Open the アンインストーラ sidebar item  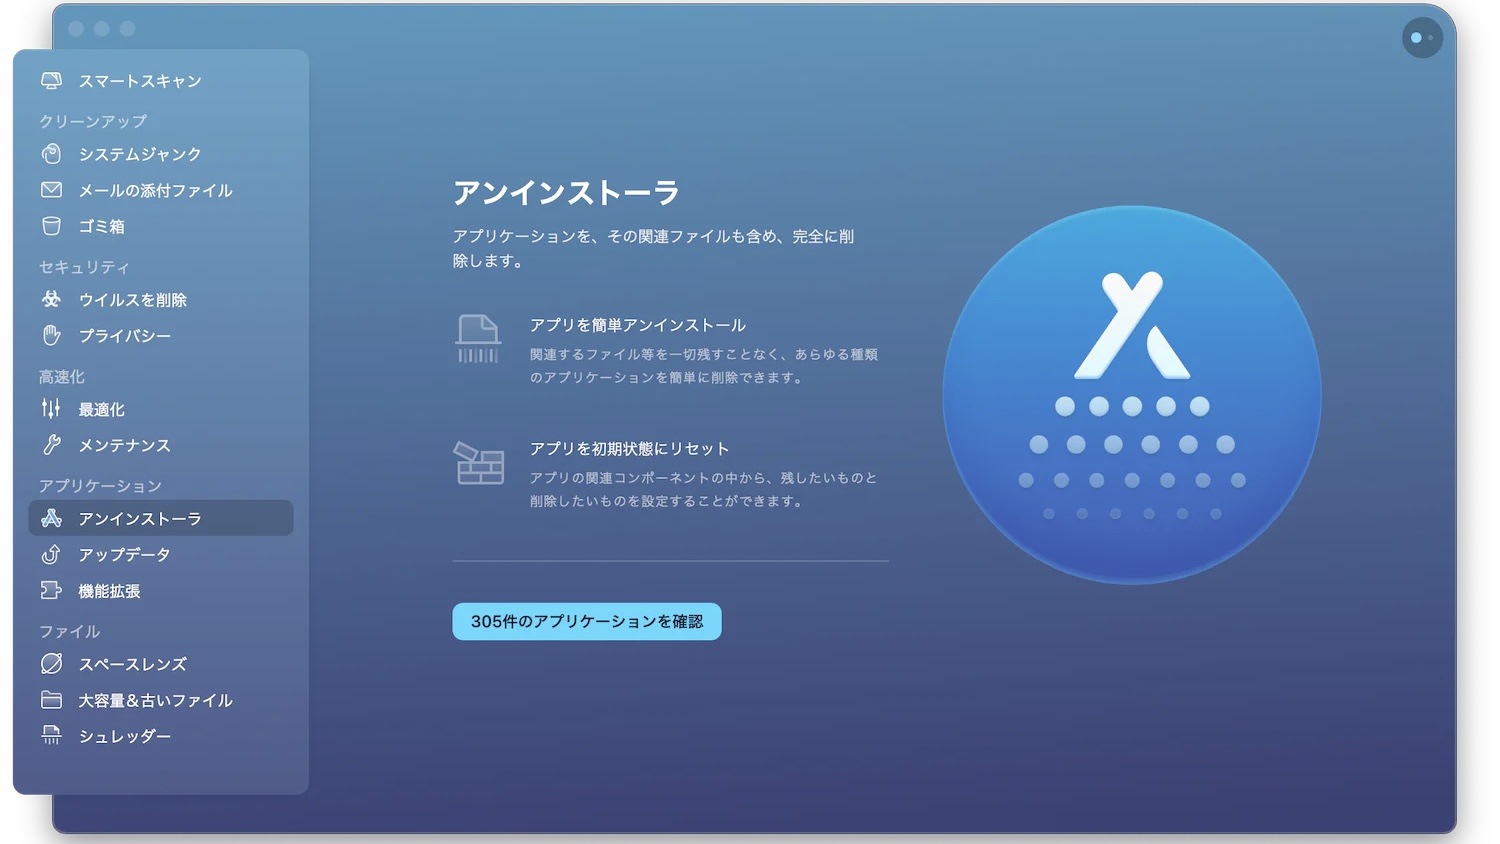click(x=140, y=518)
